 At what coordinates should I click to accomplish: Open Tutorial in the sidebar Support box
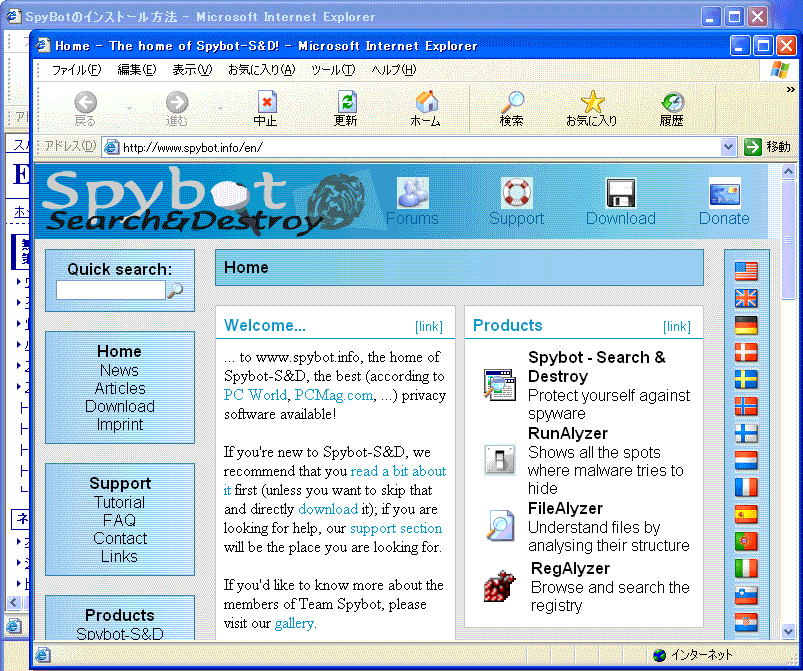coord(119,502)
